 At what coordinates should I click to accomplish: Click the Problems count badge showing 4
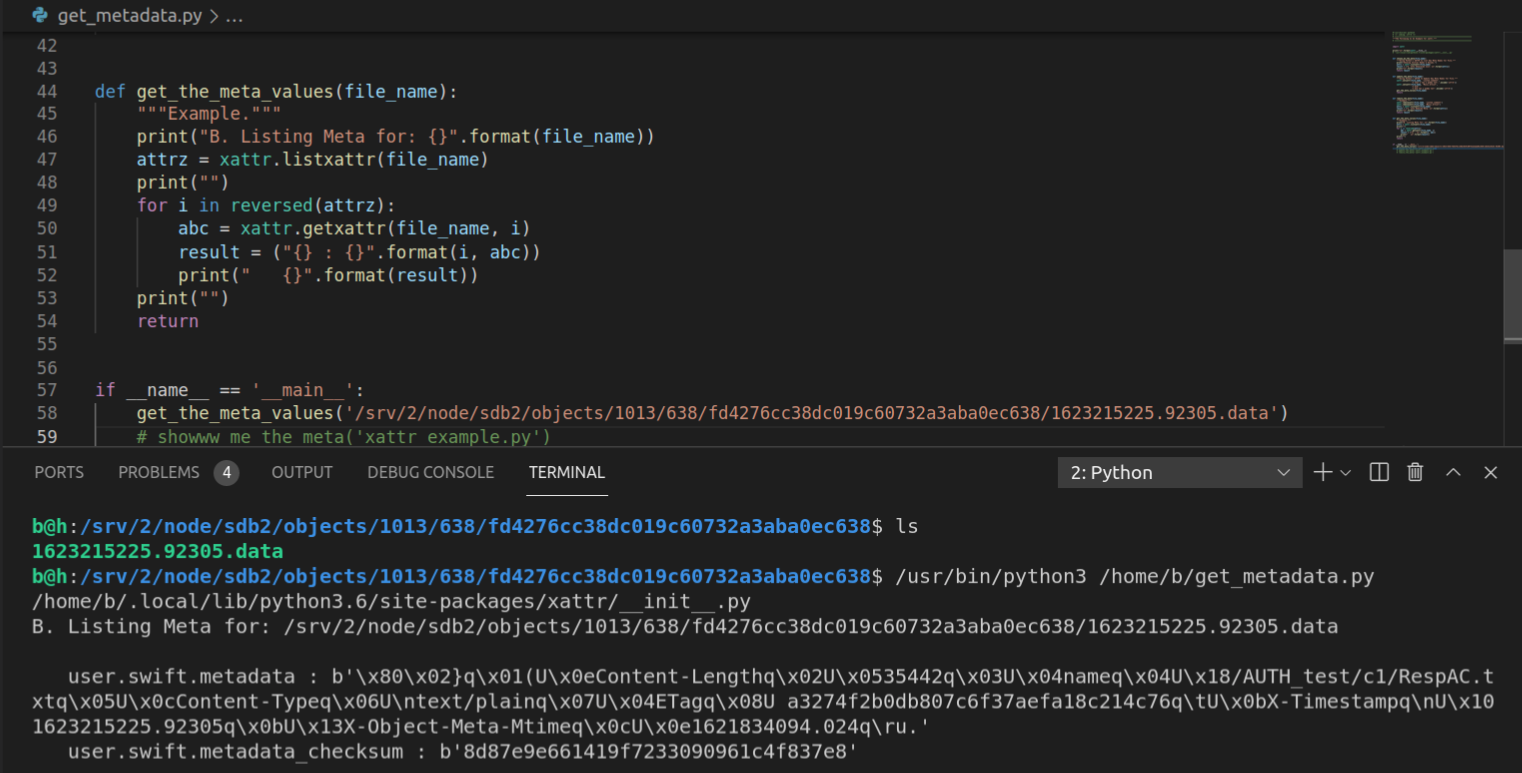(226, 473)
